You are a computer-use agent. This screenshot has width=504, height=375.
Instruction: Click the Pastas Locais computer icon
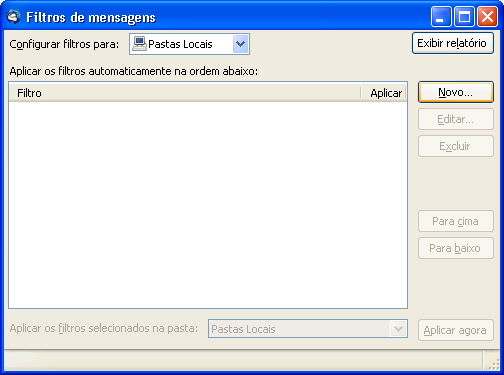click(x=139, y=44)
